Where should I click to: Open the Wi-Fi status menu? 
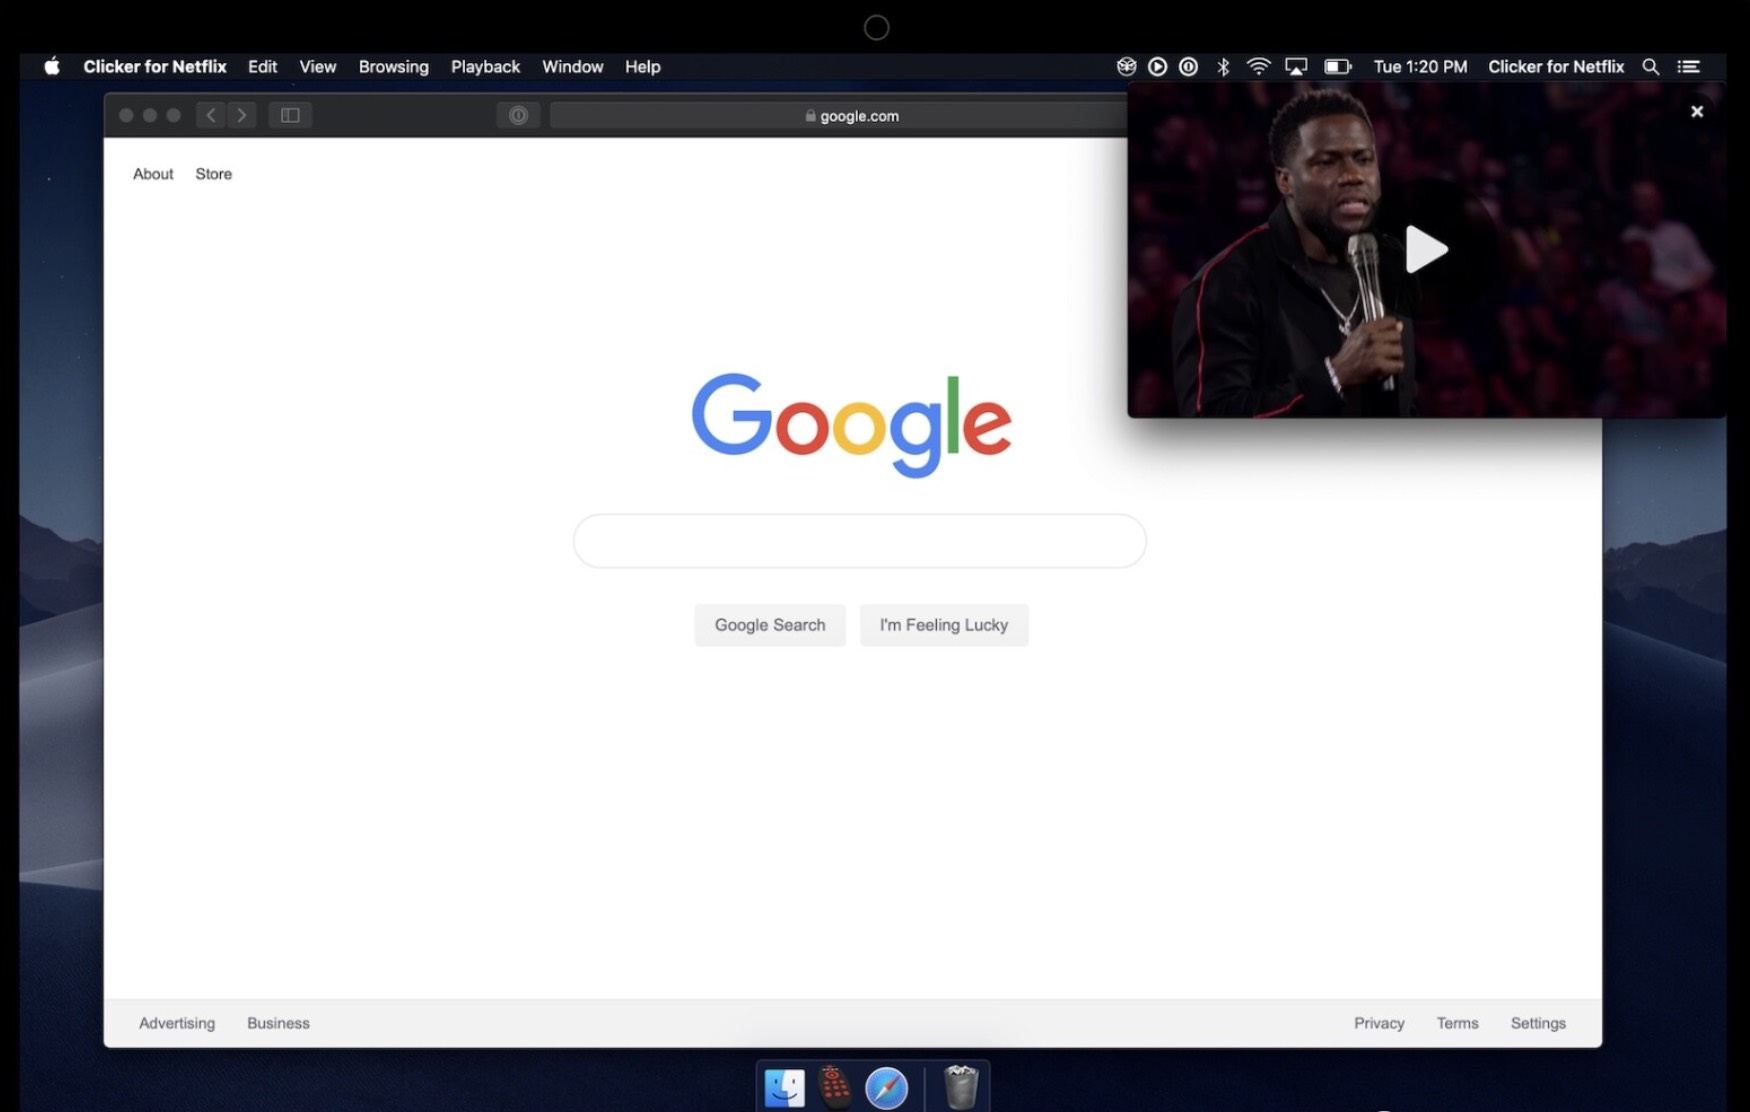[x=1258, y=66]
